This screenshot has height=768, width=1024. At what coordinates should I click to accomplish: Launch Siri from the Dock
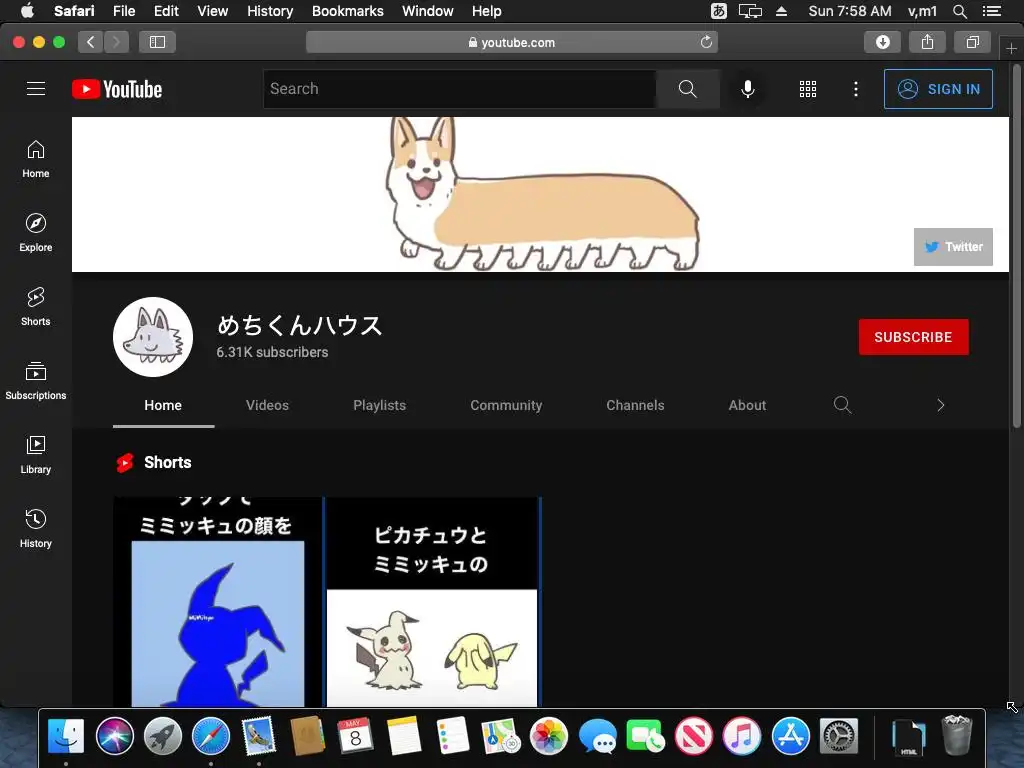click(x=114, y=736)
